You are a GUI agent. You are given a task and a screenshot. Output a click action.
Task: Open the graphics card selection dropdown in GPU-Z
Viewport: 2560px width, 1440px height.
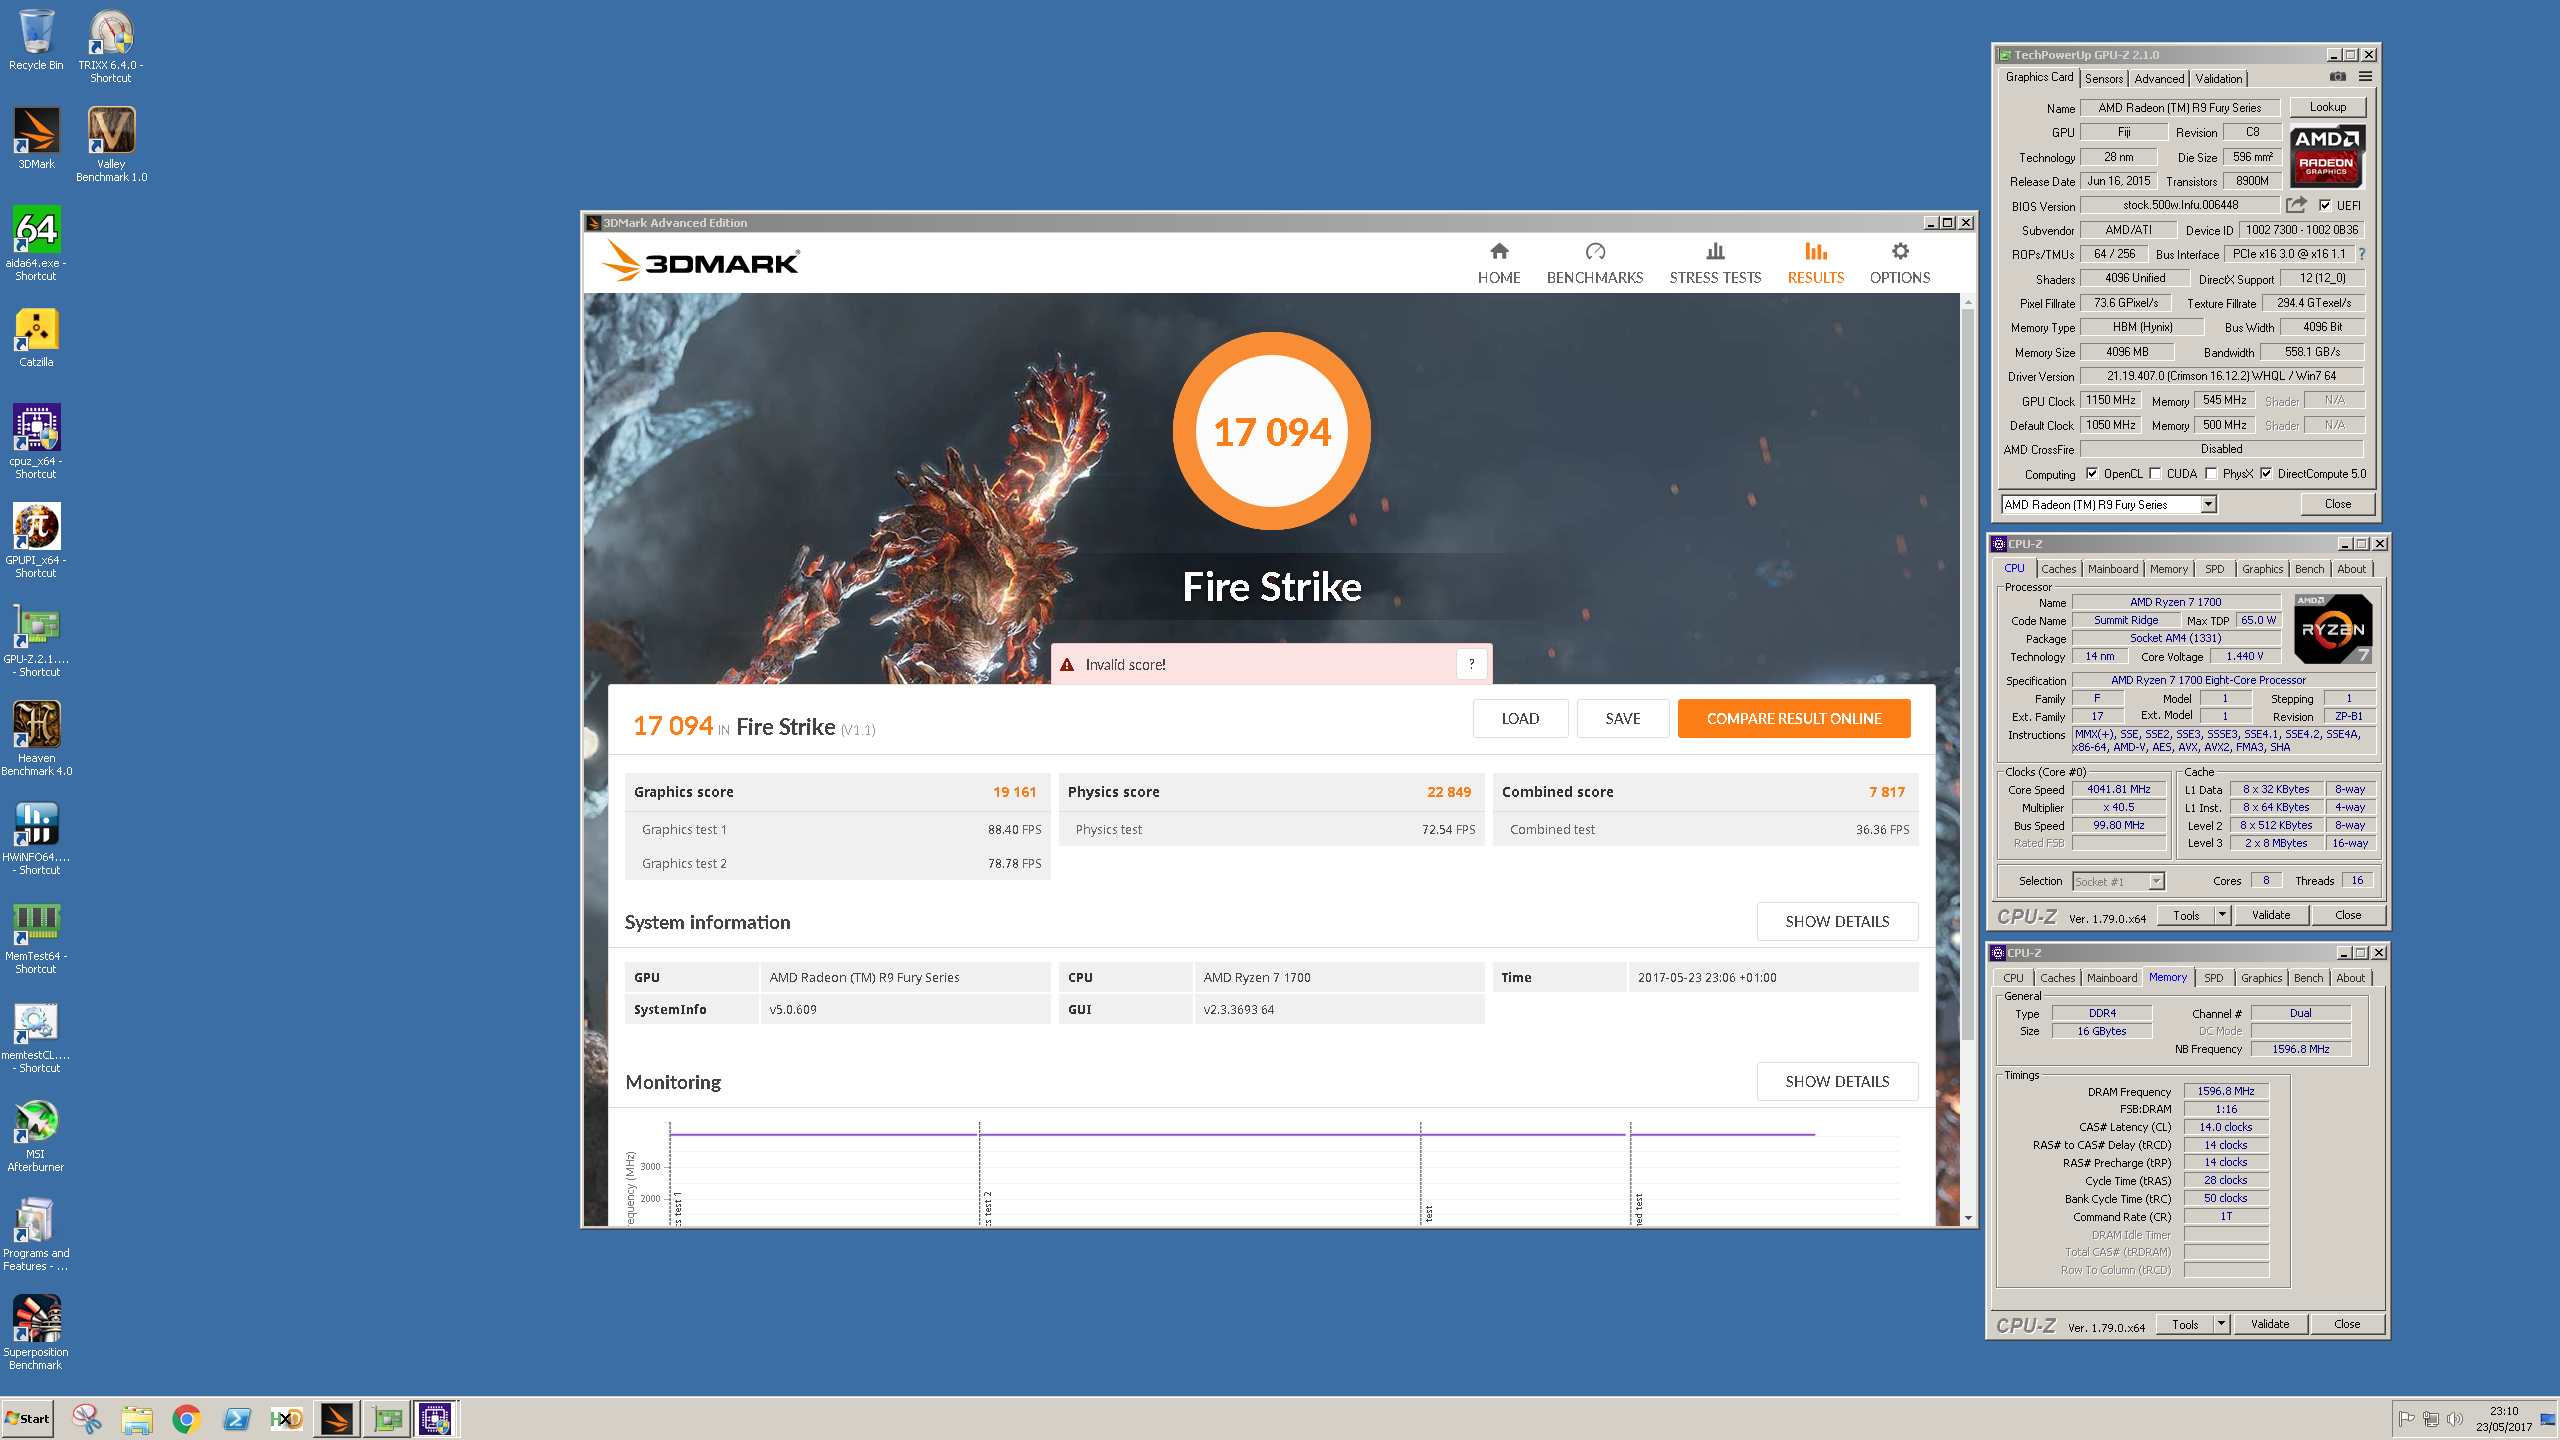point(2208,504)
